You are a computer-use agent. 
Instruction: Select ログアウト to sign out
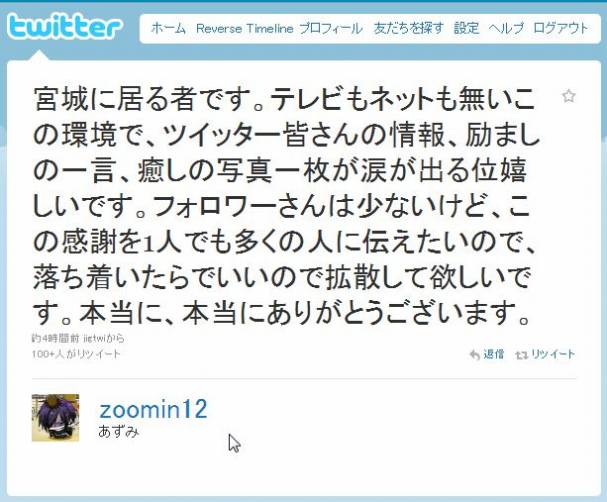(561, 28)
